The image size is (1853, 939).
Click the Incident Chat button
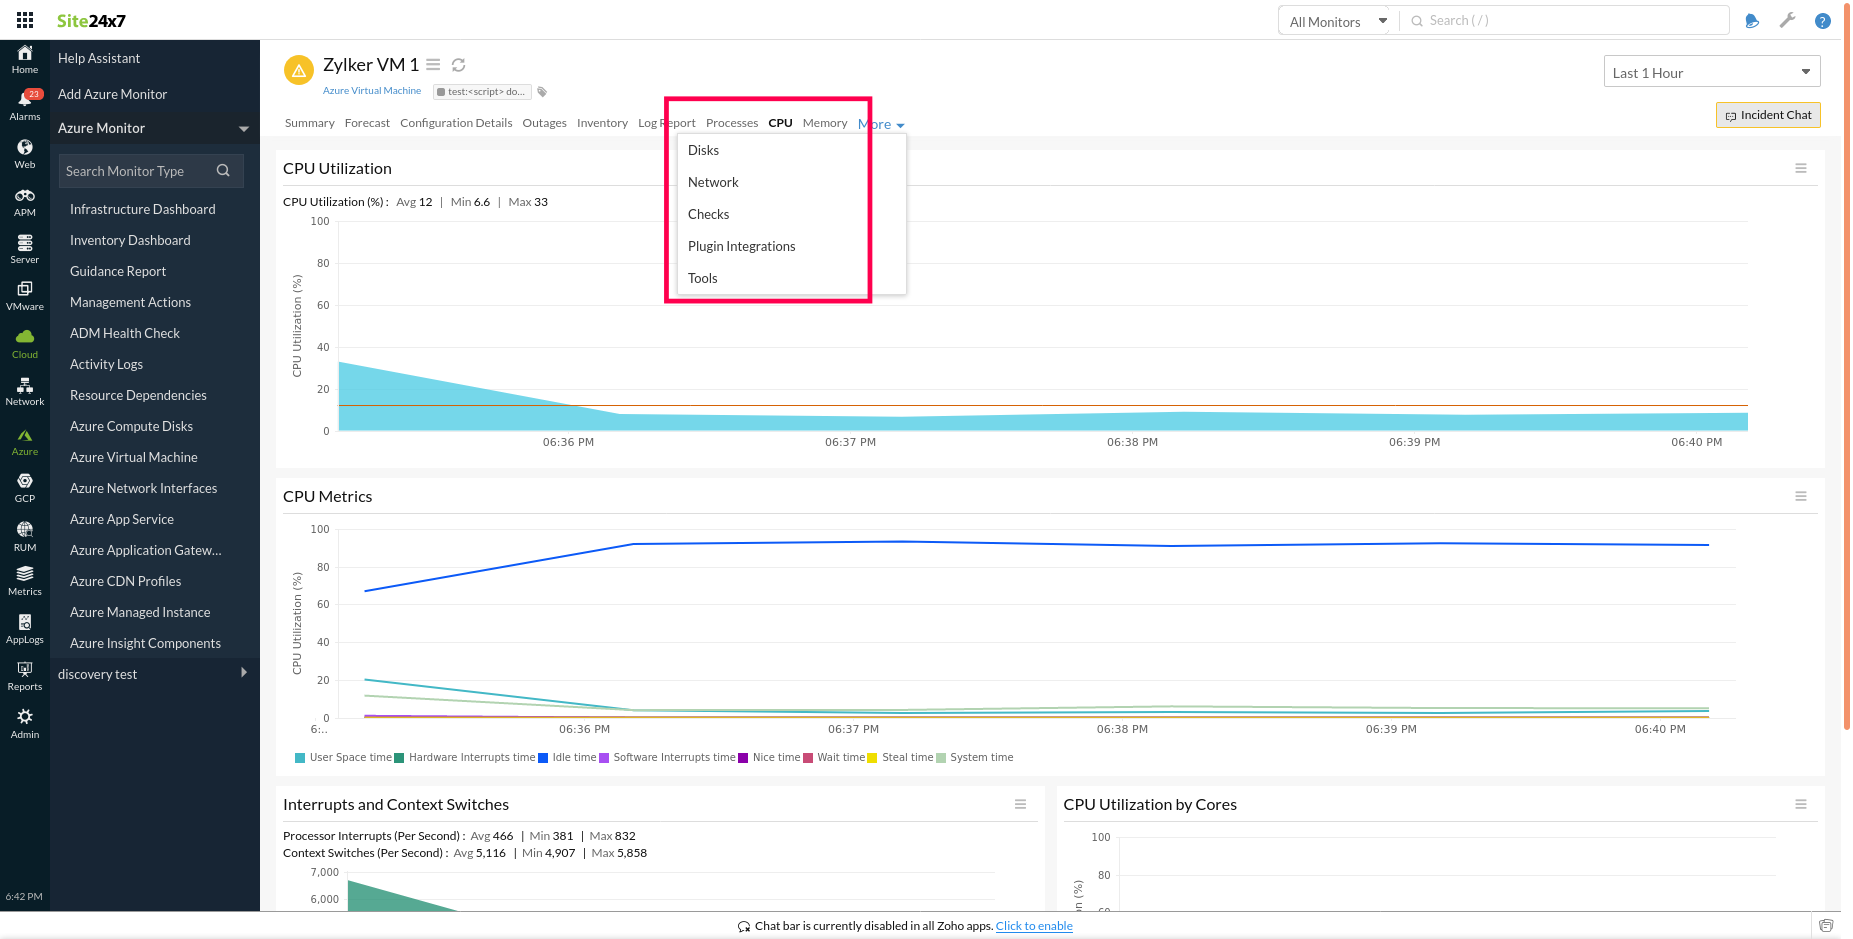[x=1767, y=114]
